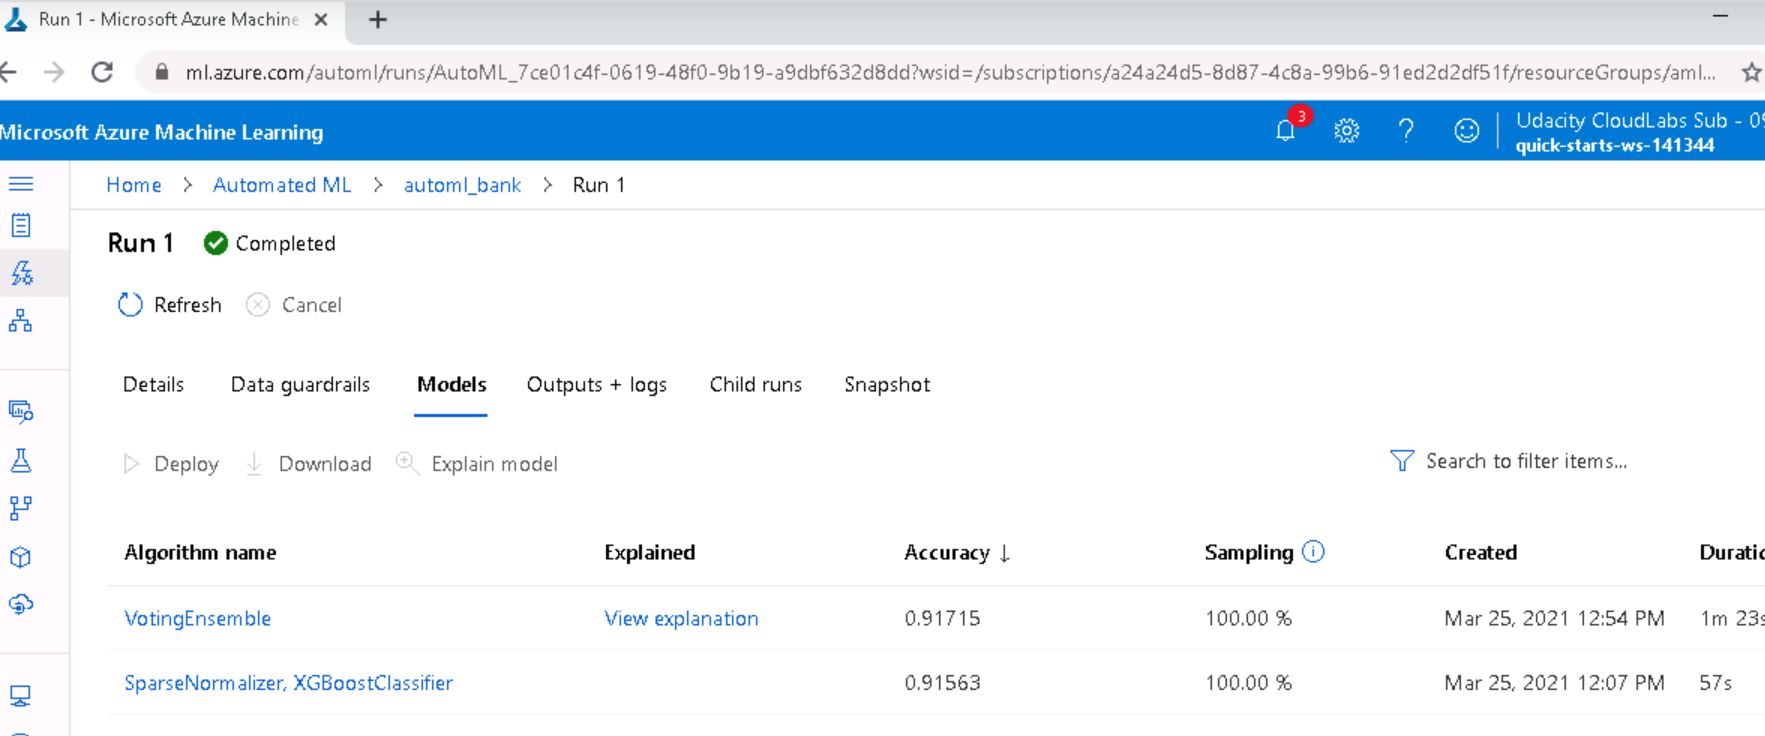
Task: Cancel the run
Action: click(x=294, y=305)
